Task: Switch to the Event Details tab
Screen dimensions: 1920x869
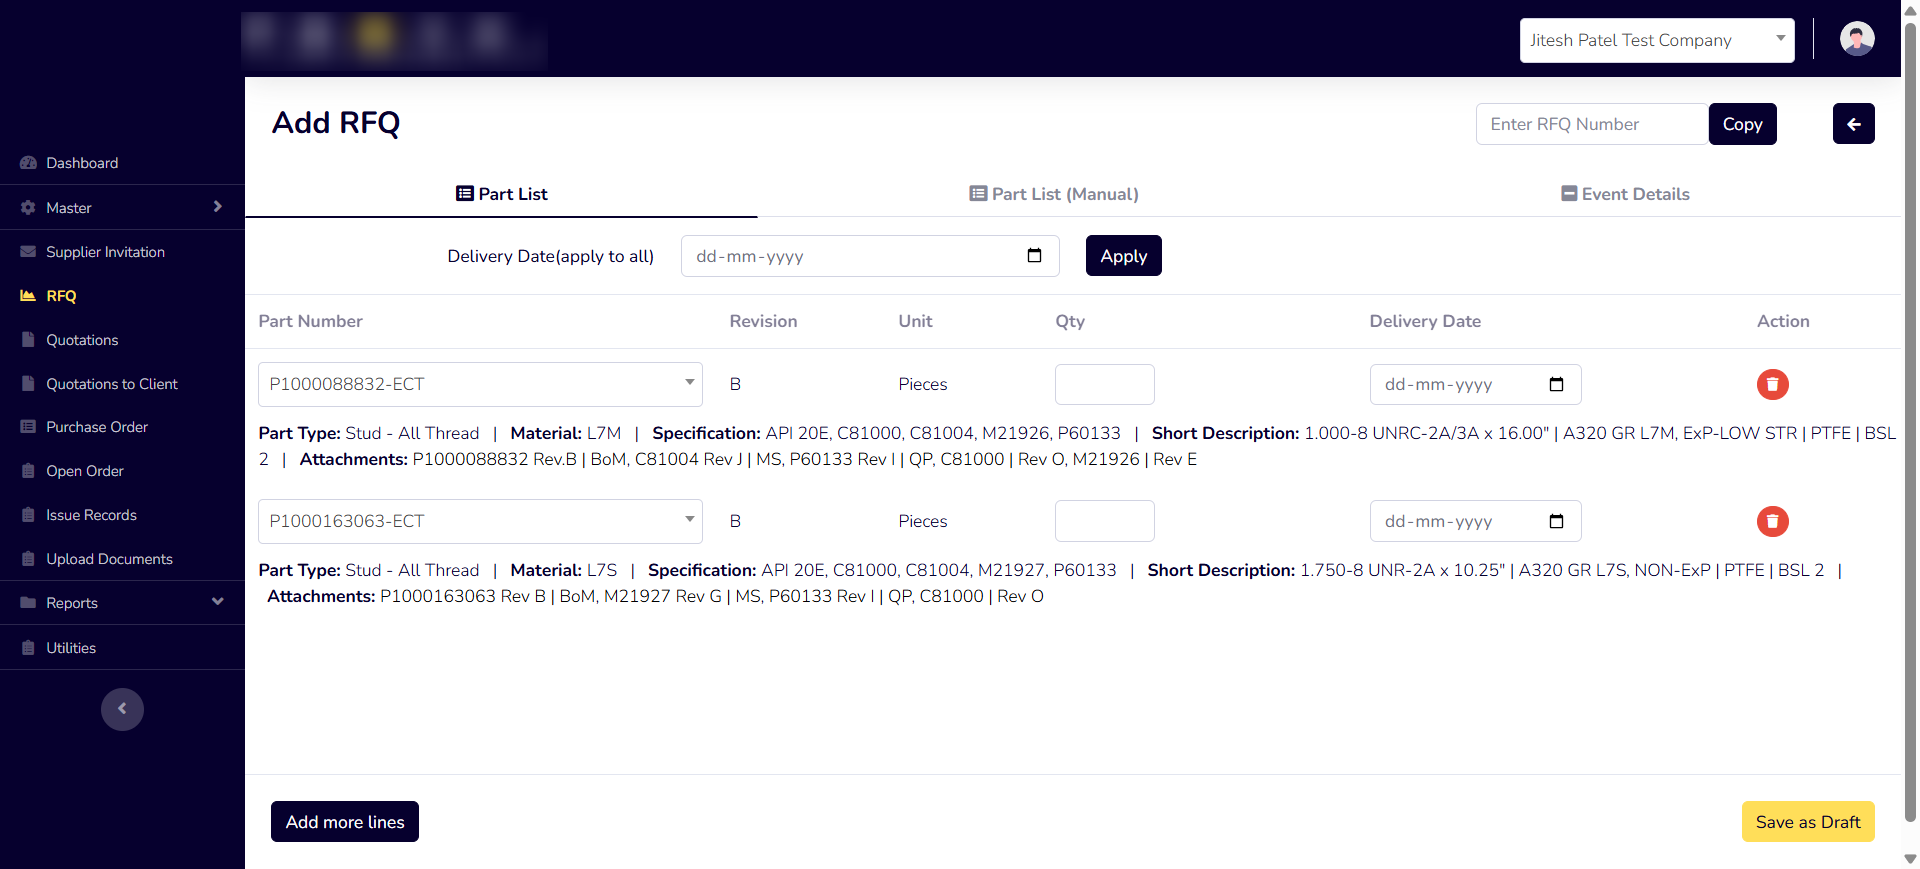Action: (1626, 194)
